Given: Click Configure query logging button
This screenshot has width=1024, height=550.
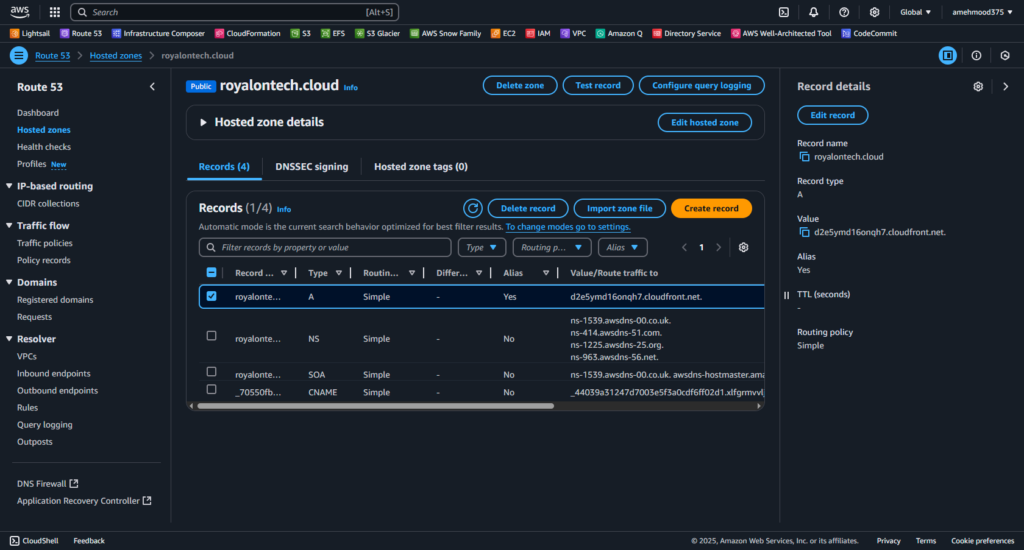Looking at the screenshot, I should click(701, 86).
